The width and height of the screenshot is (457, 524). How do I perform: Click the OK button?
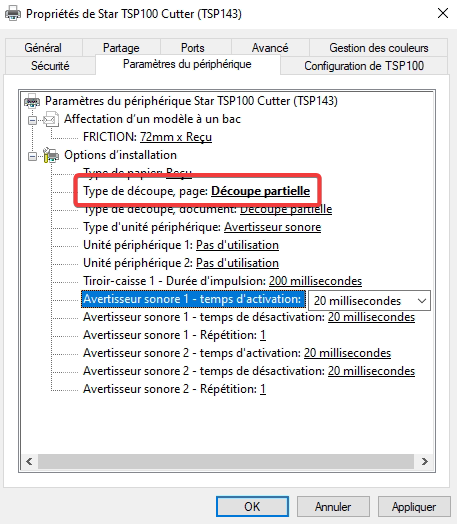pyautogui.click(x=252, y=506)
